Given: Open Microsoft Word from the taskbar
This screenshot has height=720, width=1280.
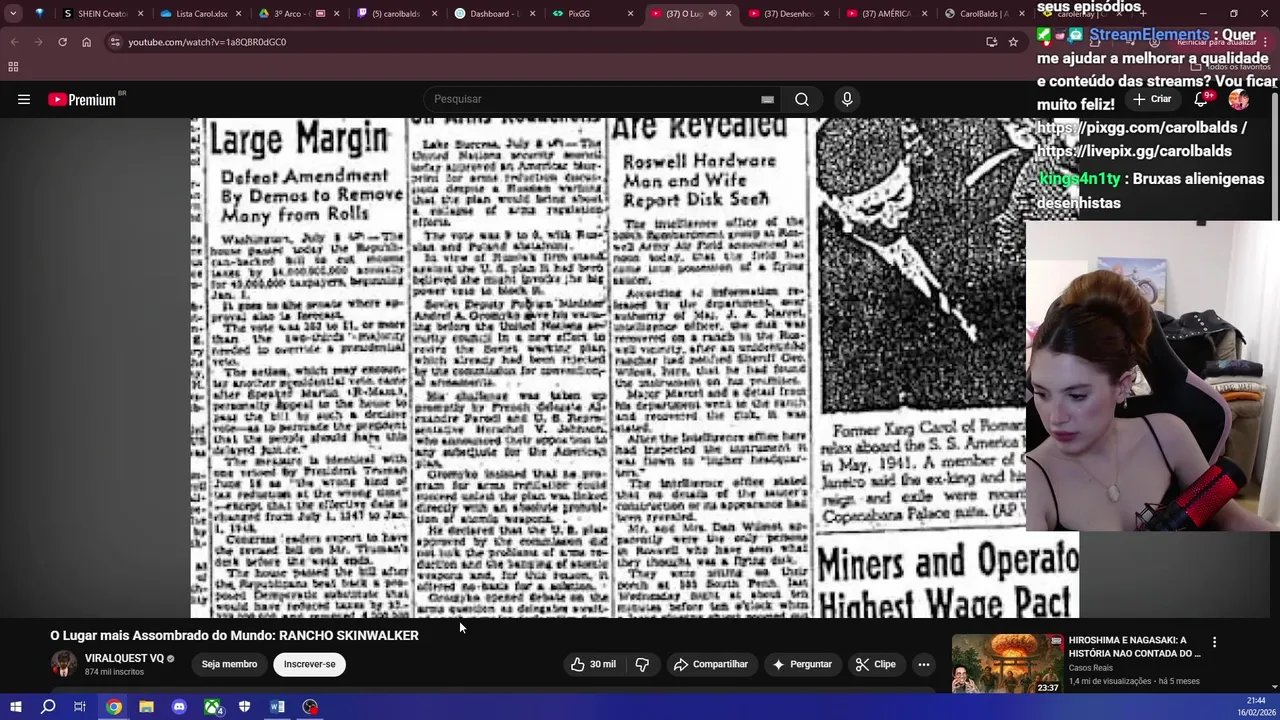Looking at the screenshot, I should coord(277,707).
